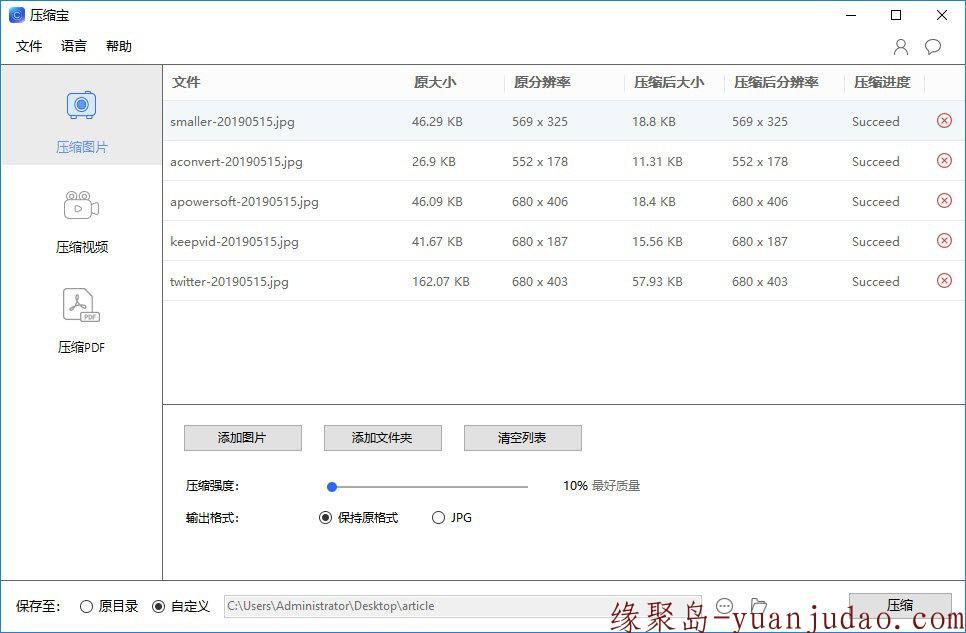Open the output folder icon
Screen dimensions: 966x633
(758, 606)
